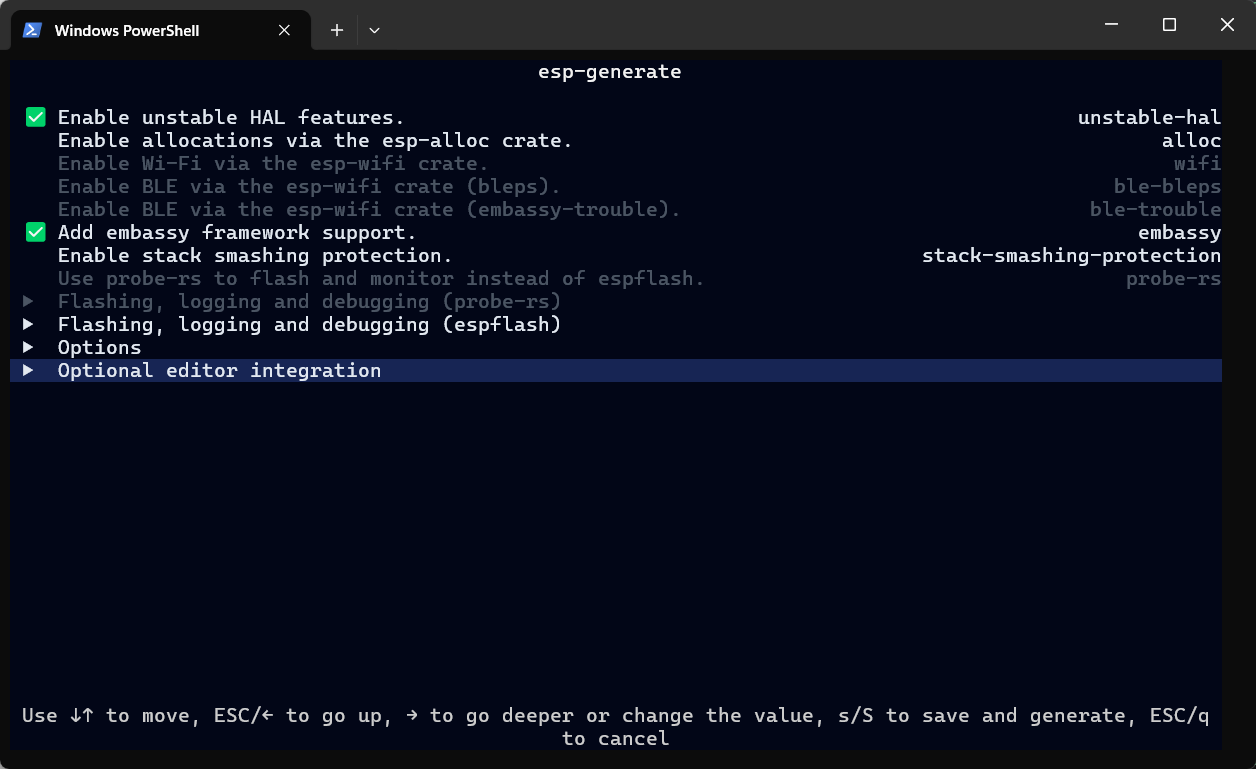Maximize the terminal window
This screenshot has width=1256, height=769.
pos(1169,25)
